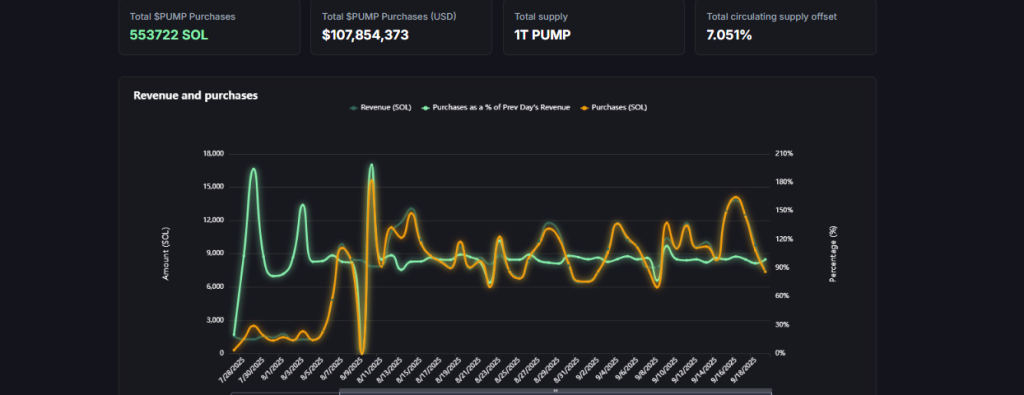Toggle the Purchases (SOL) legend series
Viewport: 1024px width, 395px height.
(x=613, y=107)
